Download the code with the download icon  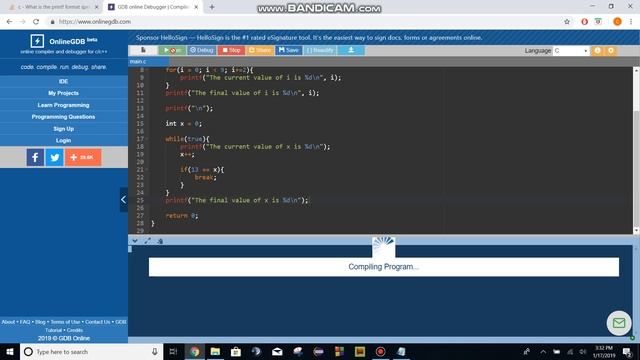coord(351,50)
